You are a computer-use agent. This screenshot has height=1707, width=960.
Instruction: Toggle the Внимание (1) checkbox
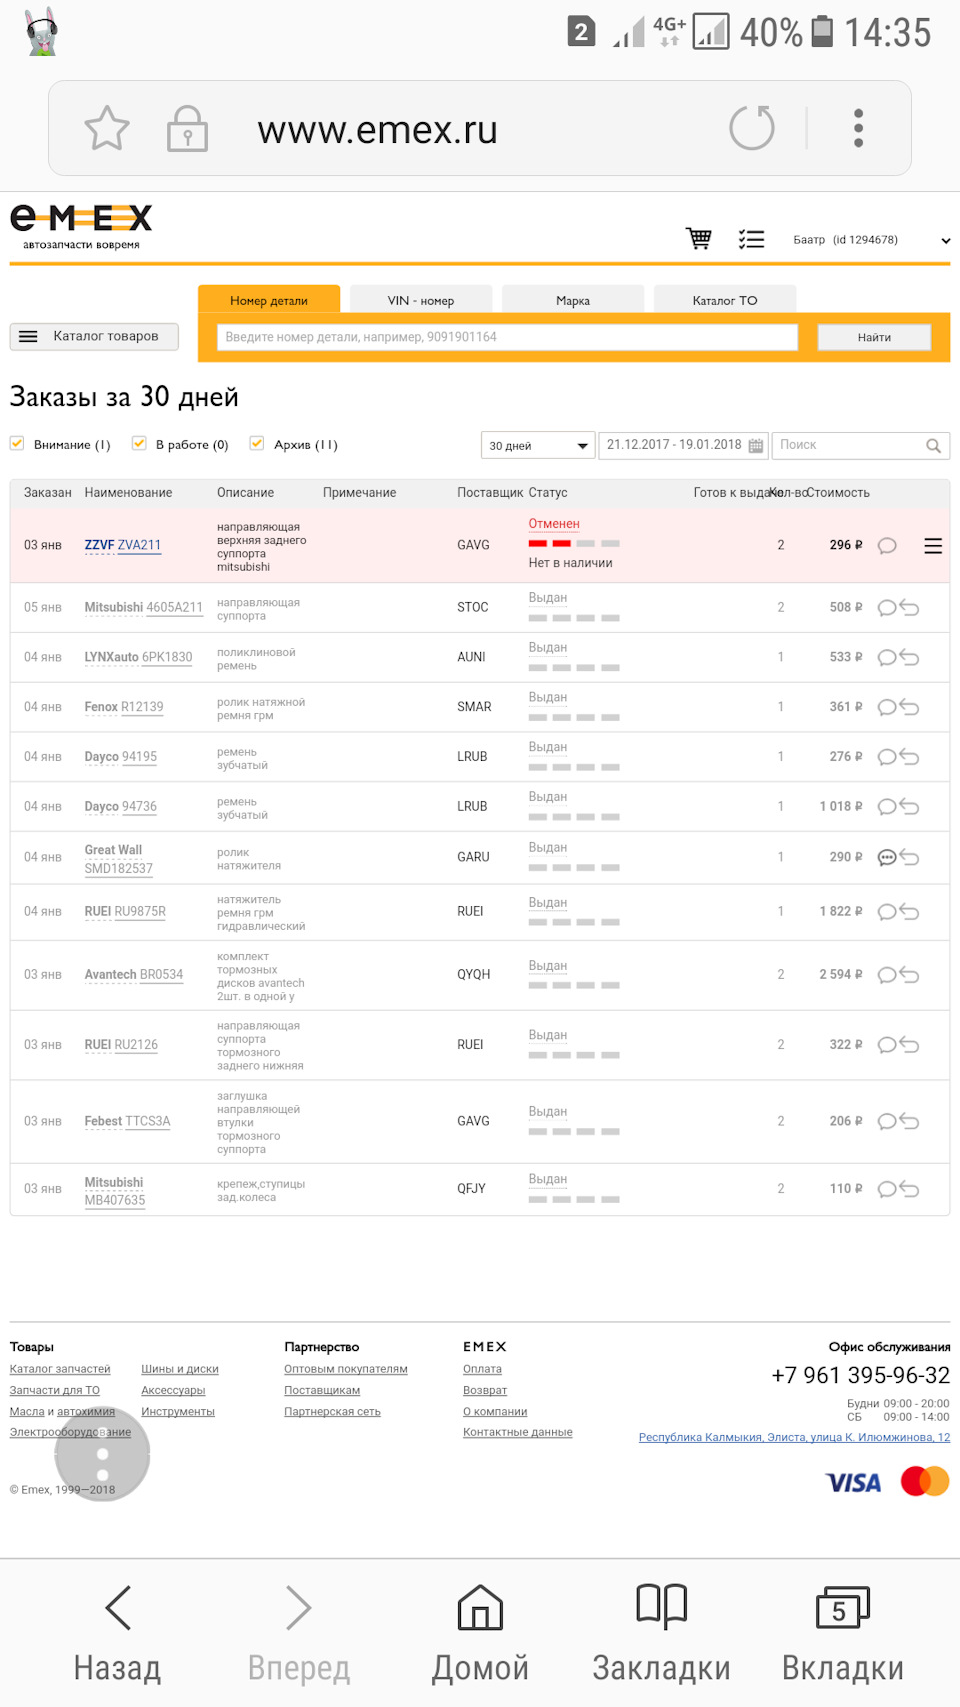coord(17,443)
